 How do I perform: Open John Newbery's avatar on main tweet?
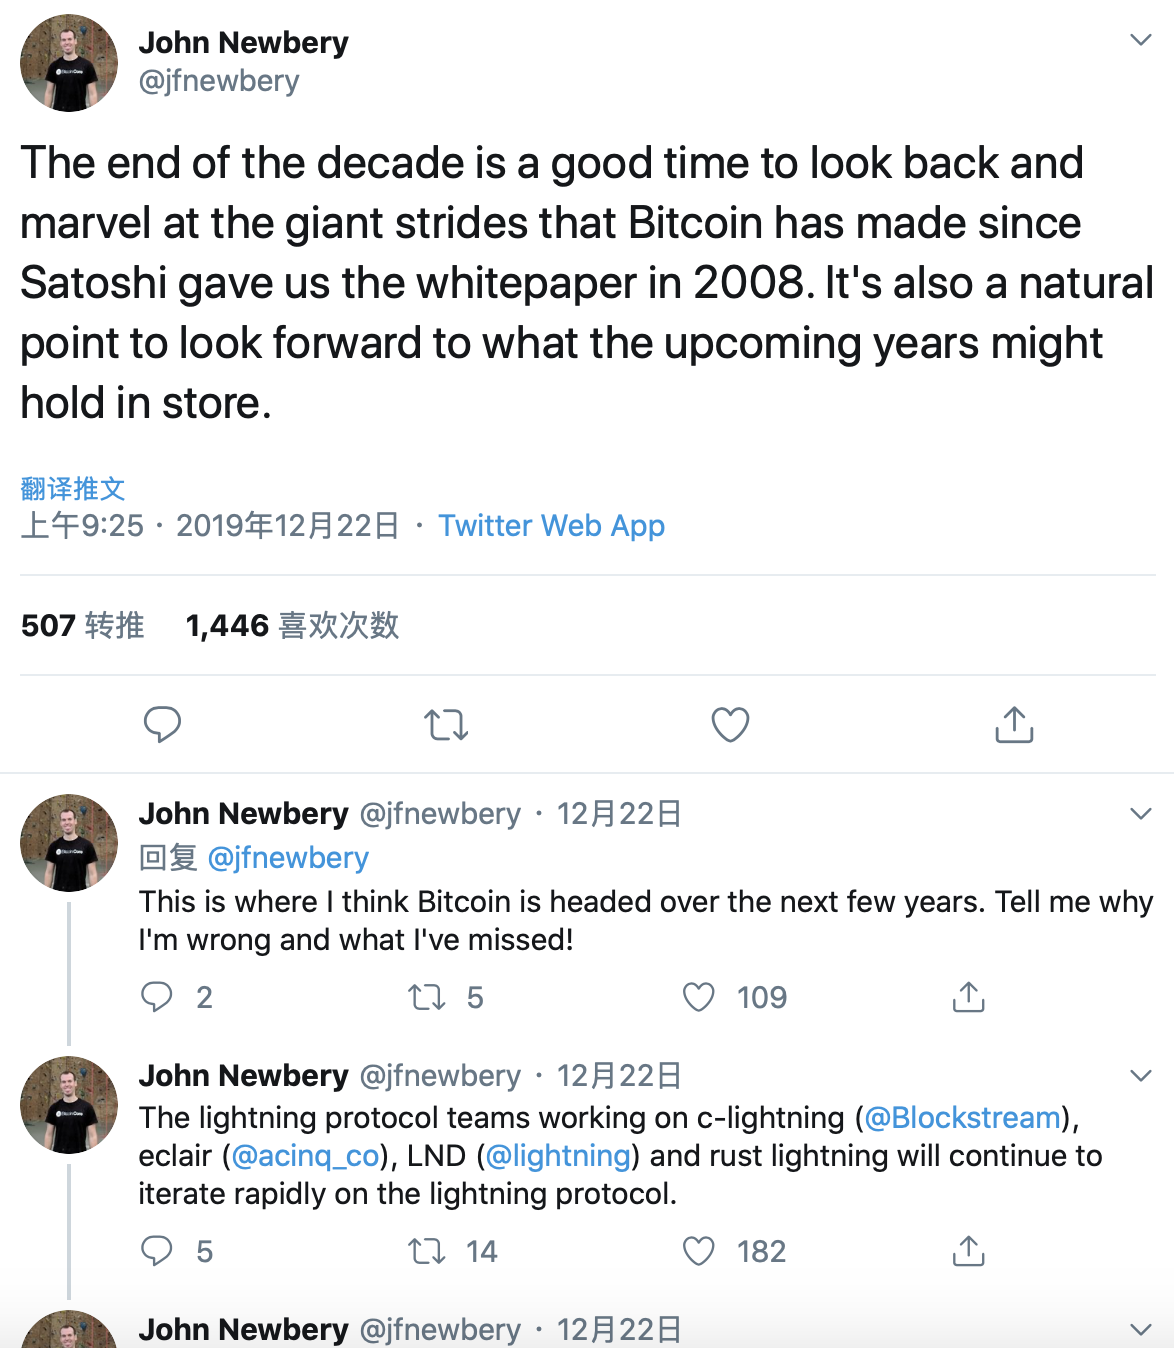click(x=69, y=63)
